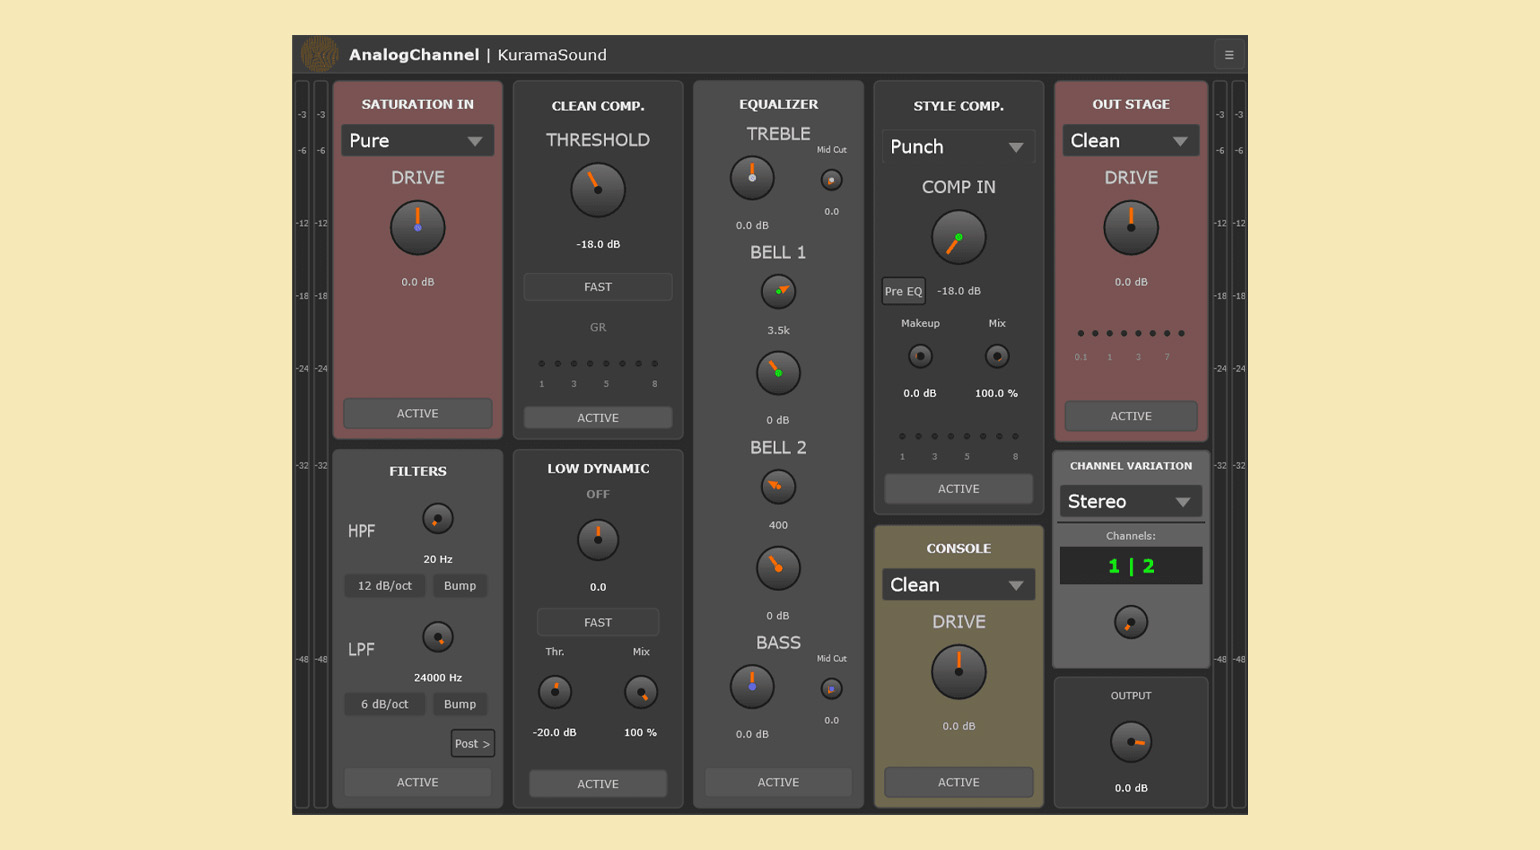Click the TREBLE gain knob

(752, 179)
